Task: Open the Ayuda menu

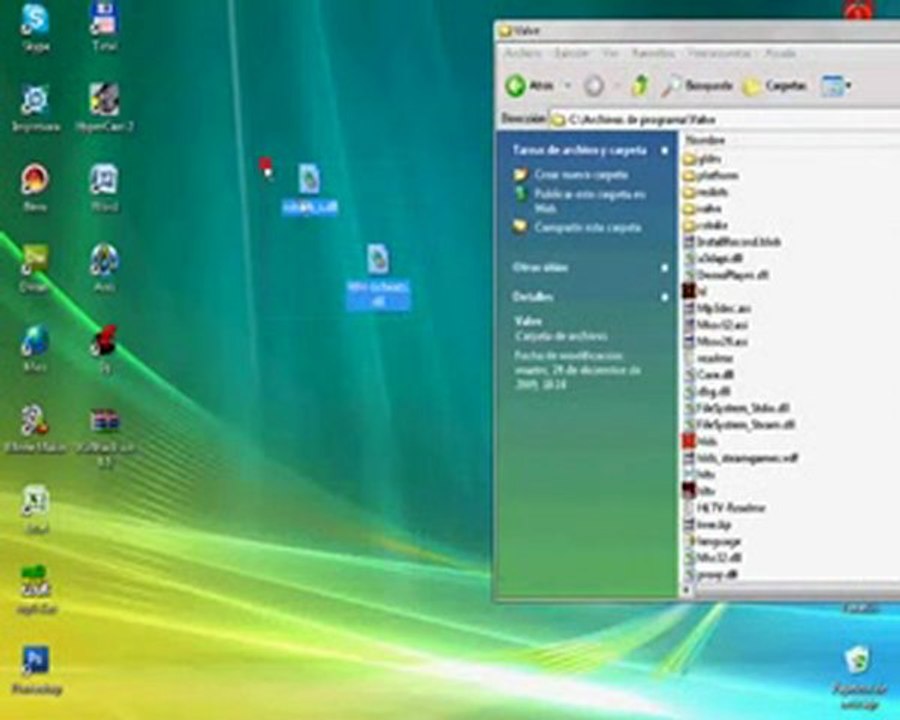Action: (x=781, y=53)
